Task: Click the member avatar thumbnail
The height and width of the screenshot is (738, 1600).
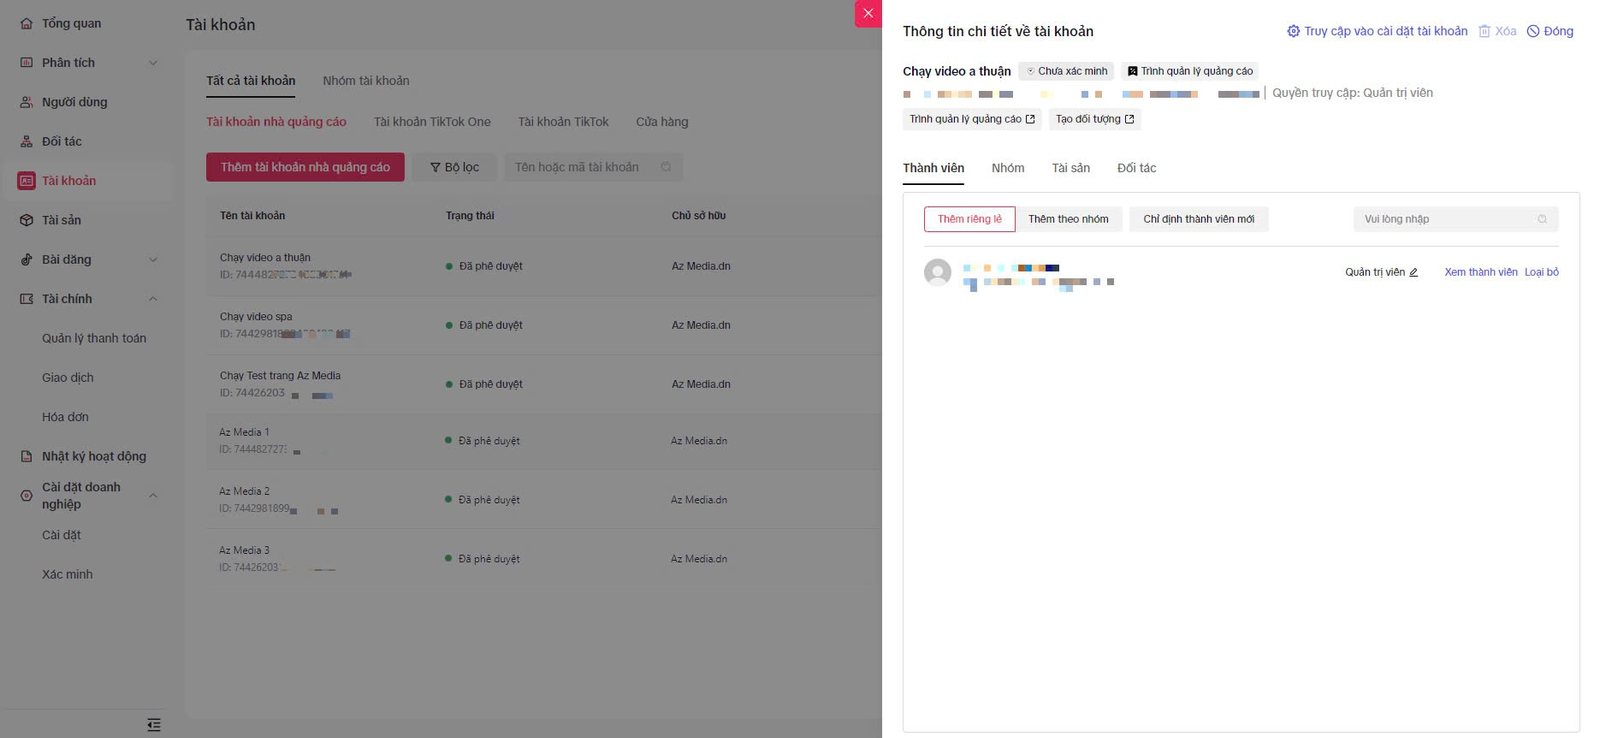Action: [x=937, y=272]
